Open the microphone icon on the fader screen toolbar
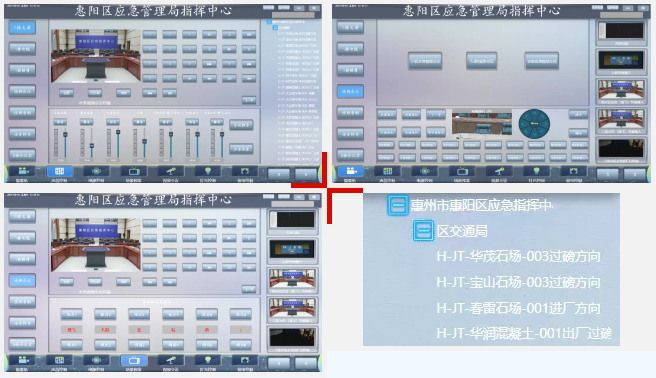This screenshot has width=656, height=378. (x=171, y=171)
